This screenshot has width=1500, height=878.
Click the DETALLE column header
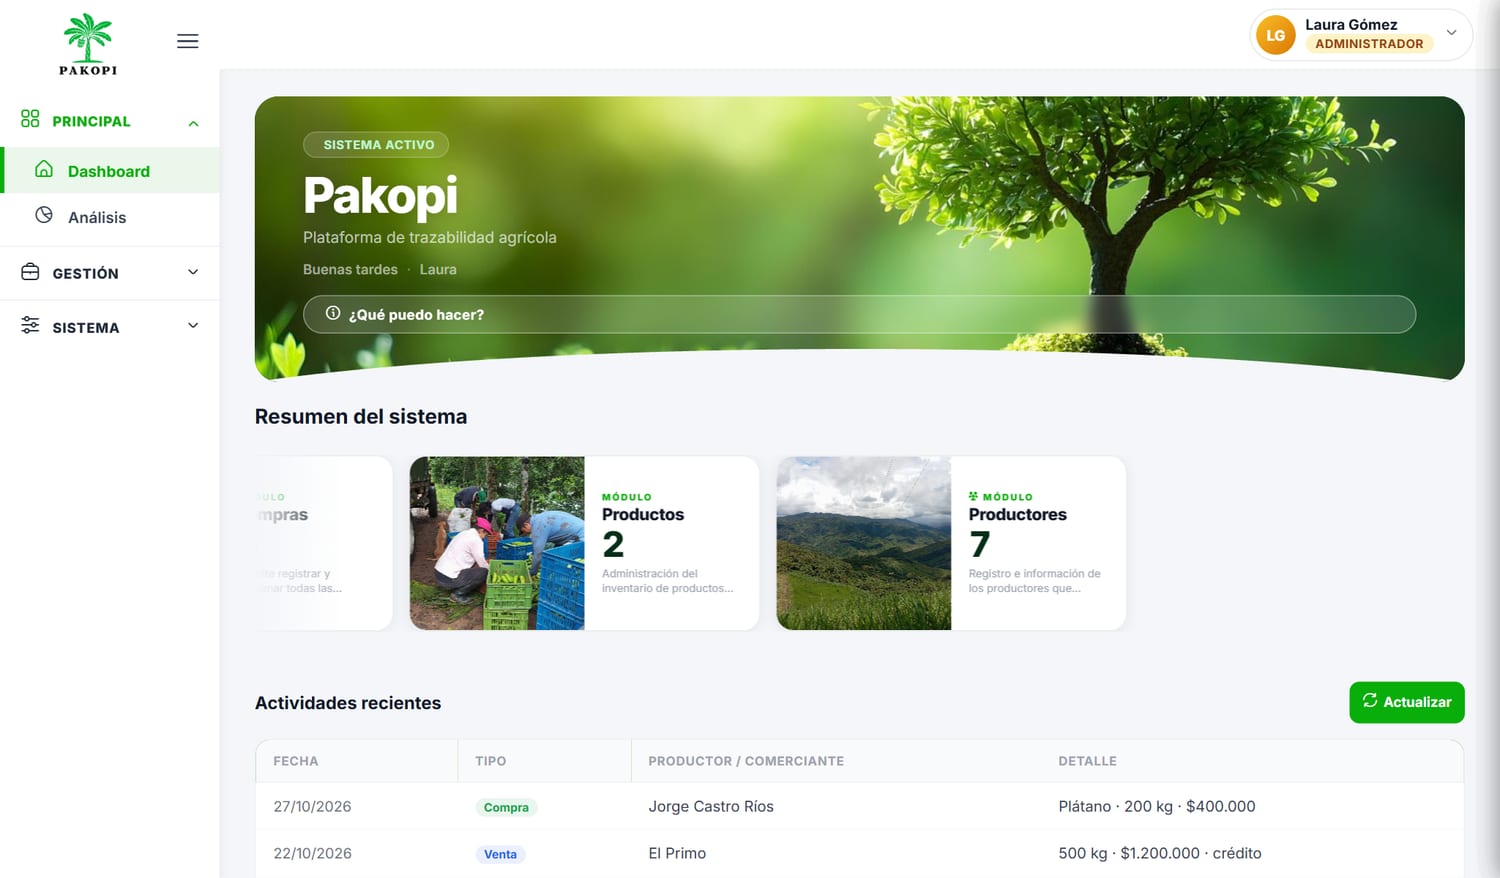[x=1087, y=761]
